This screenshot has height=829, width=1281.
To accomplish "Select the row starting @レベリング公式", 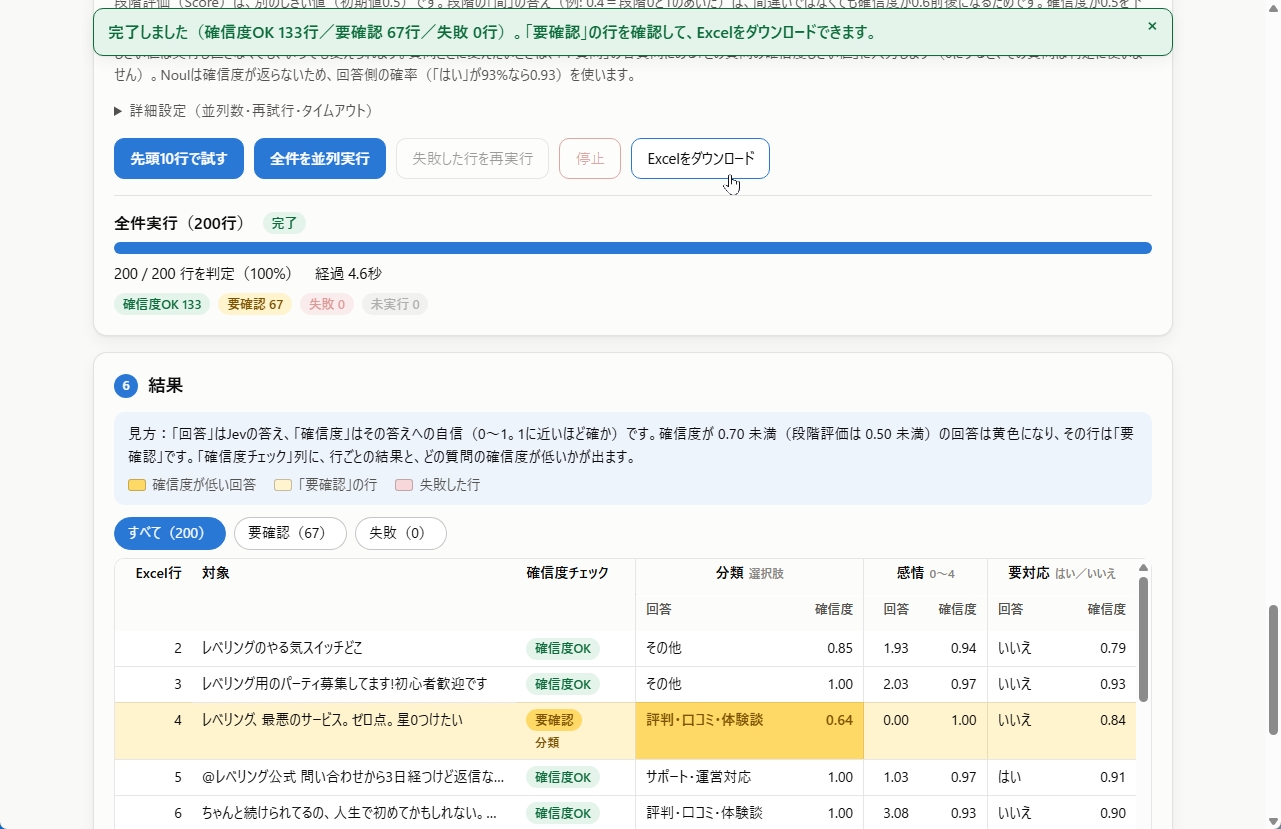I will point(625,777).
